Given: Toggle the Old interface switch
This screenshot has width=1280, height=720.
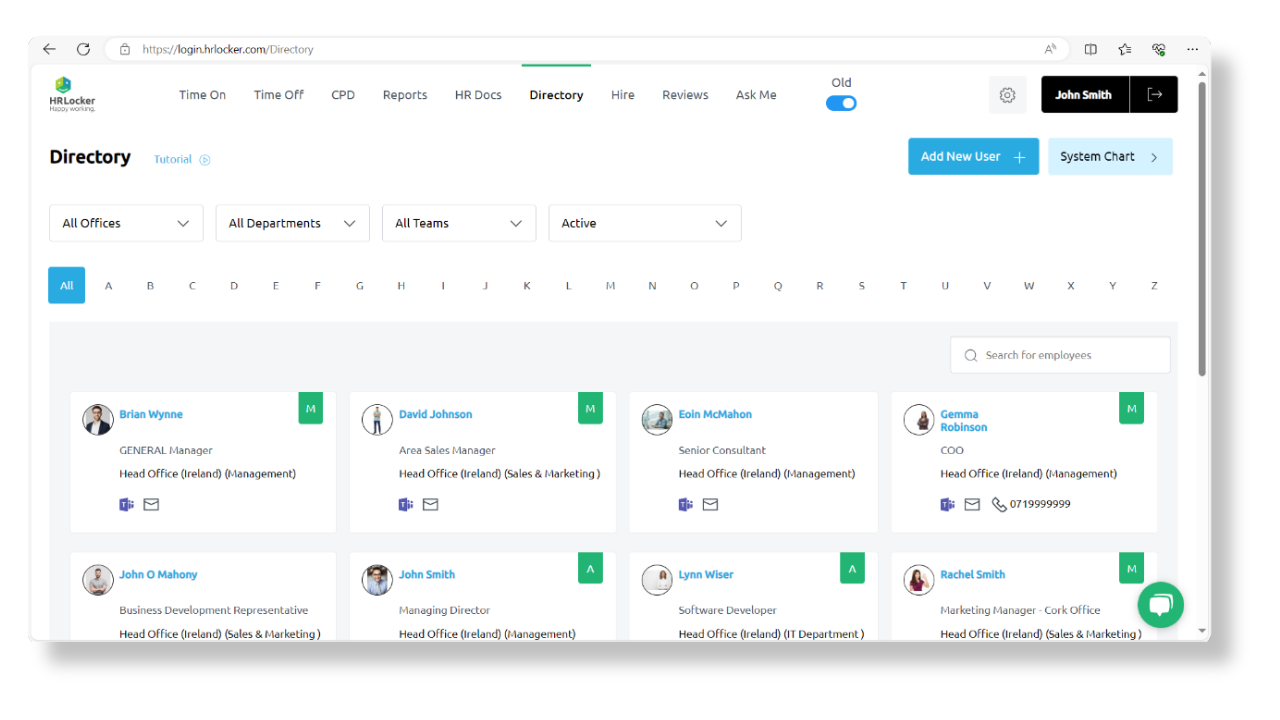Looking at the screenshot, I should (x=841, y=102).
